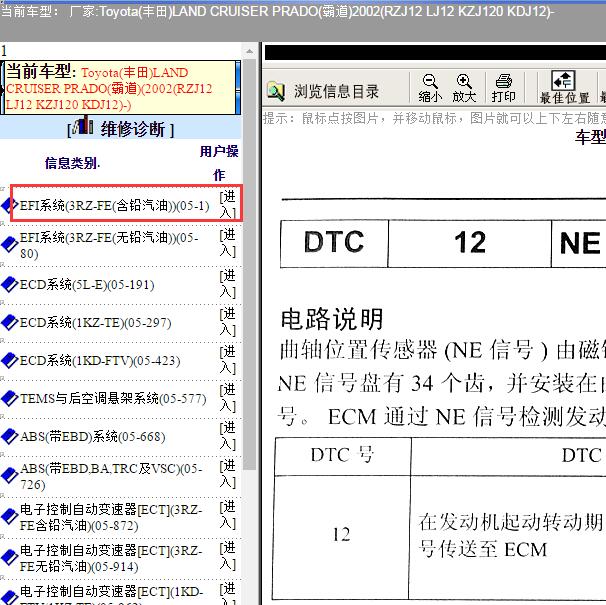Screen dimensions: 606x605
Task: Click the book icon next to ECD系统(1KD-FTV)
Action: coord(9,361)
